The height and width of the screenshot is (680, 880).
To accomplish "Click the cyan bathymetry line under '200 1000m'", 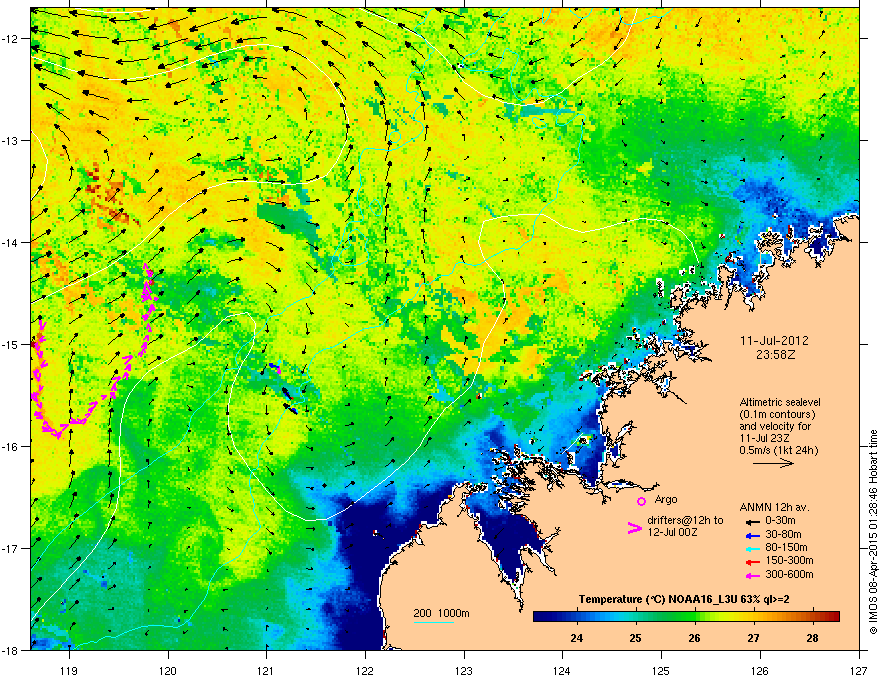I will (434, 622).
